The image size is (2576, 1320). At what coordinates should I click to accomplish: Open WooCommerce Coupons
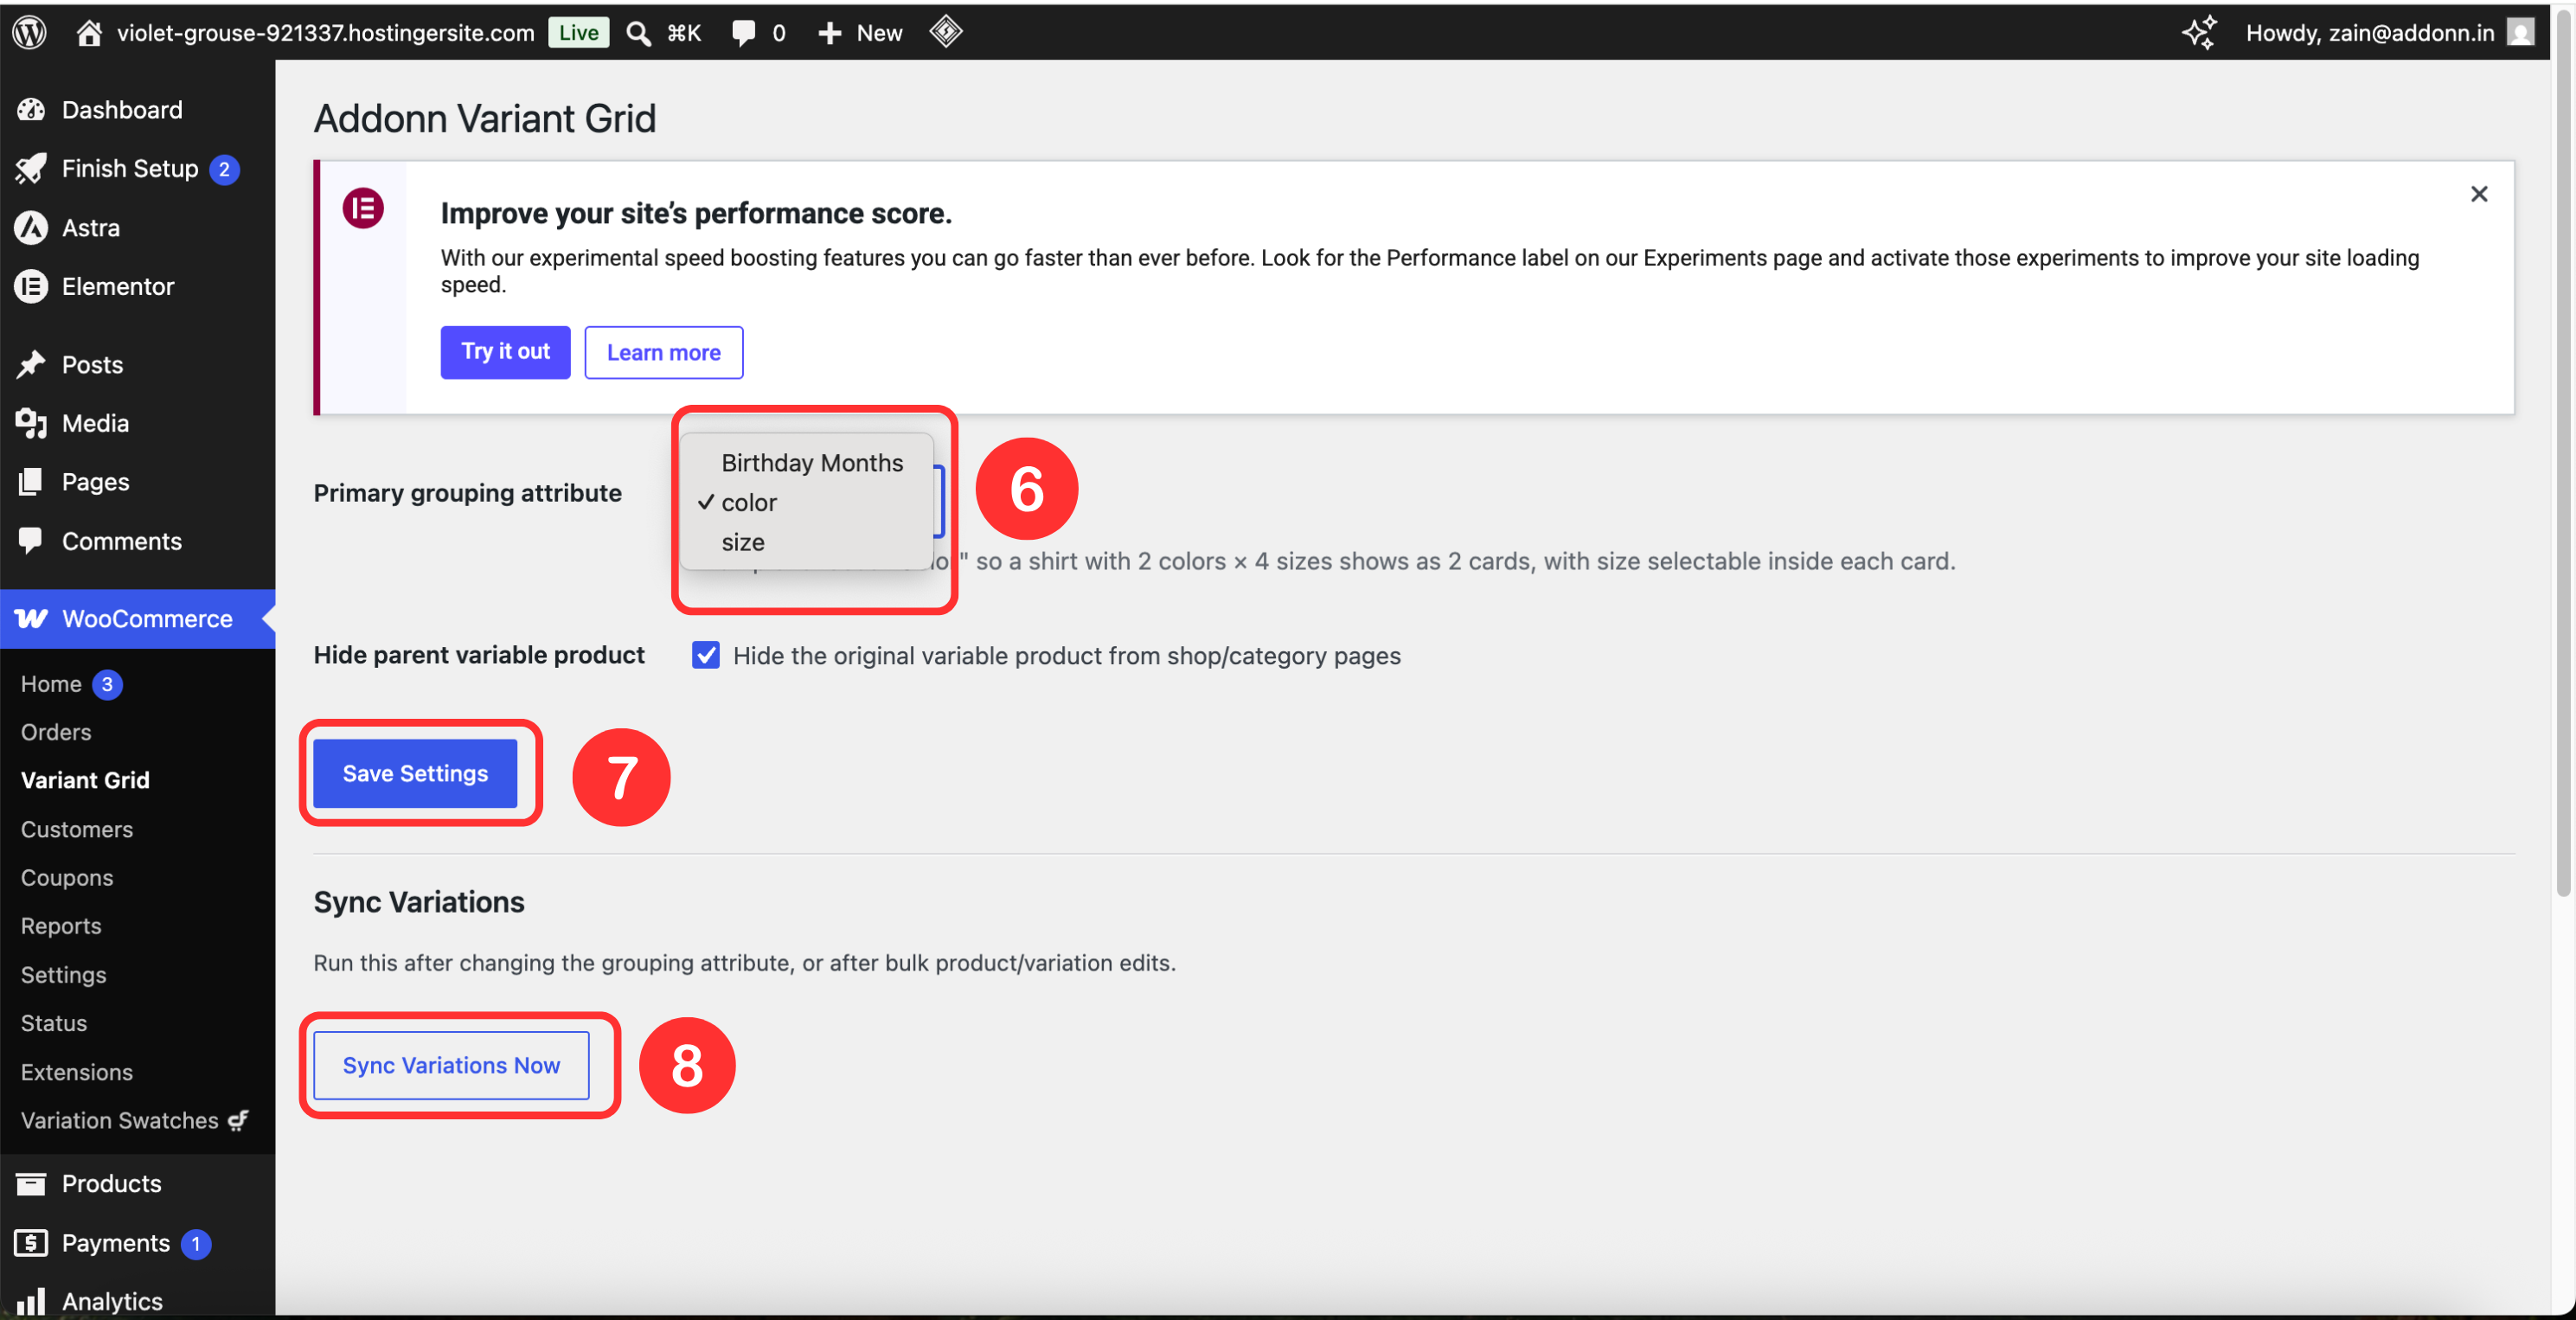tap(67, 878)
